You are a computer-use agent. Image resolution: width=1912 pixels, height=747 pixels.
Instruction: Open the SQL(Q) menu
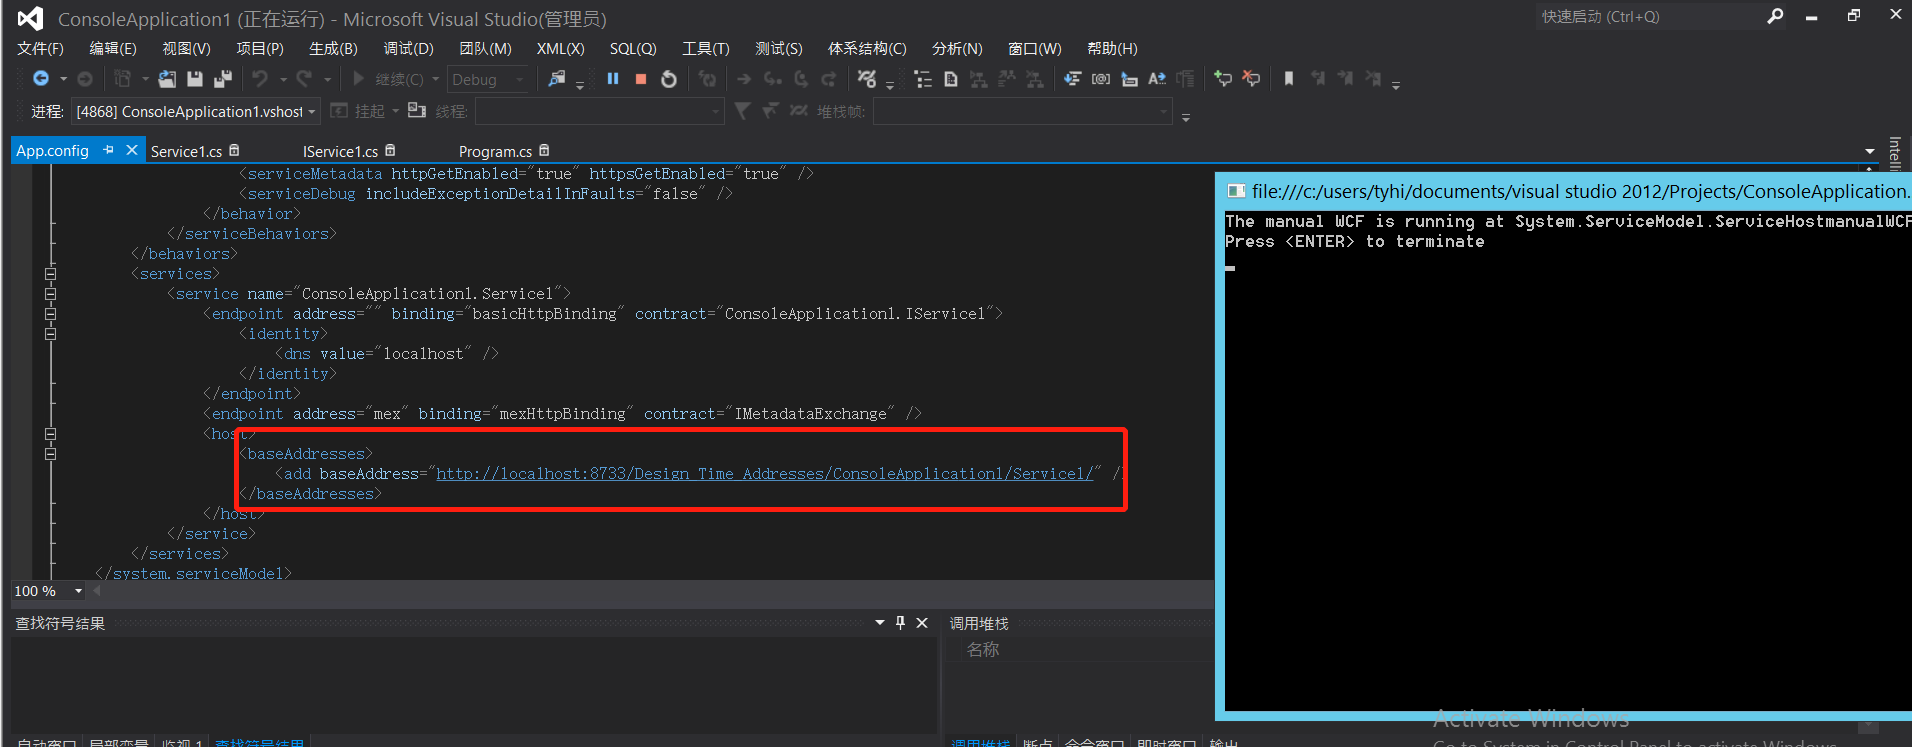coord(633,48)
